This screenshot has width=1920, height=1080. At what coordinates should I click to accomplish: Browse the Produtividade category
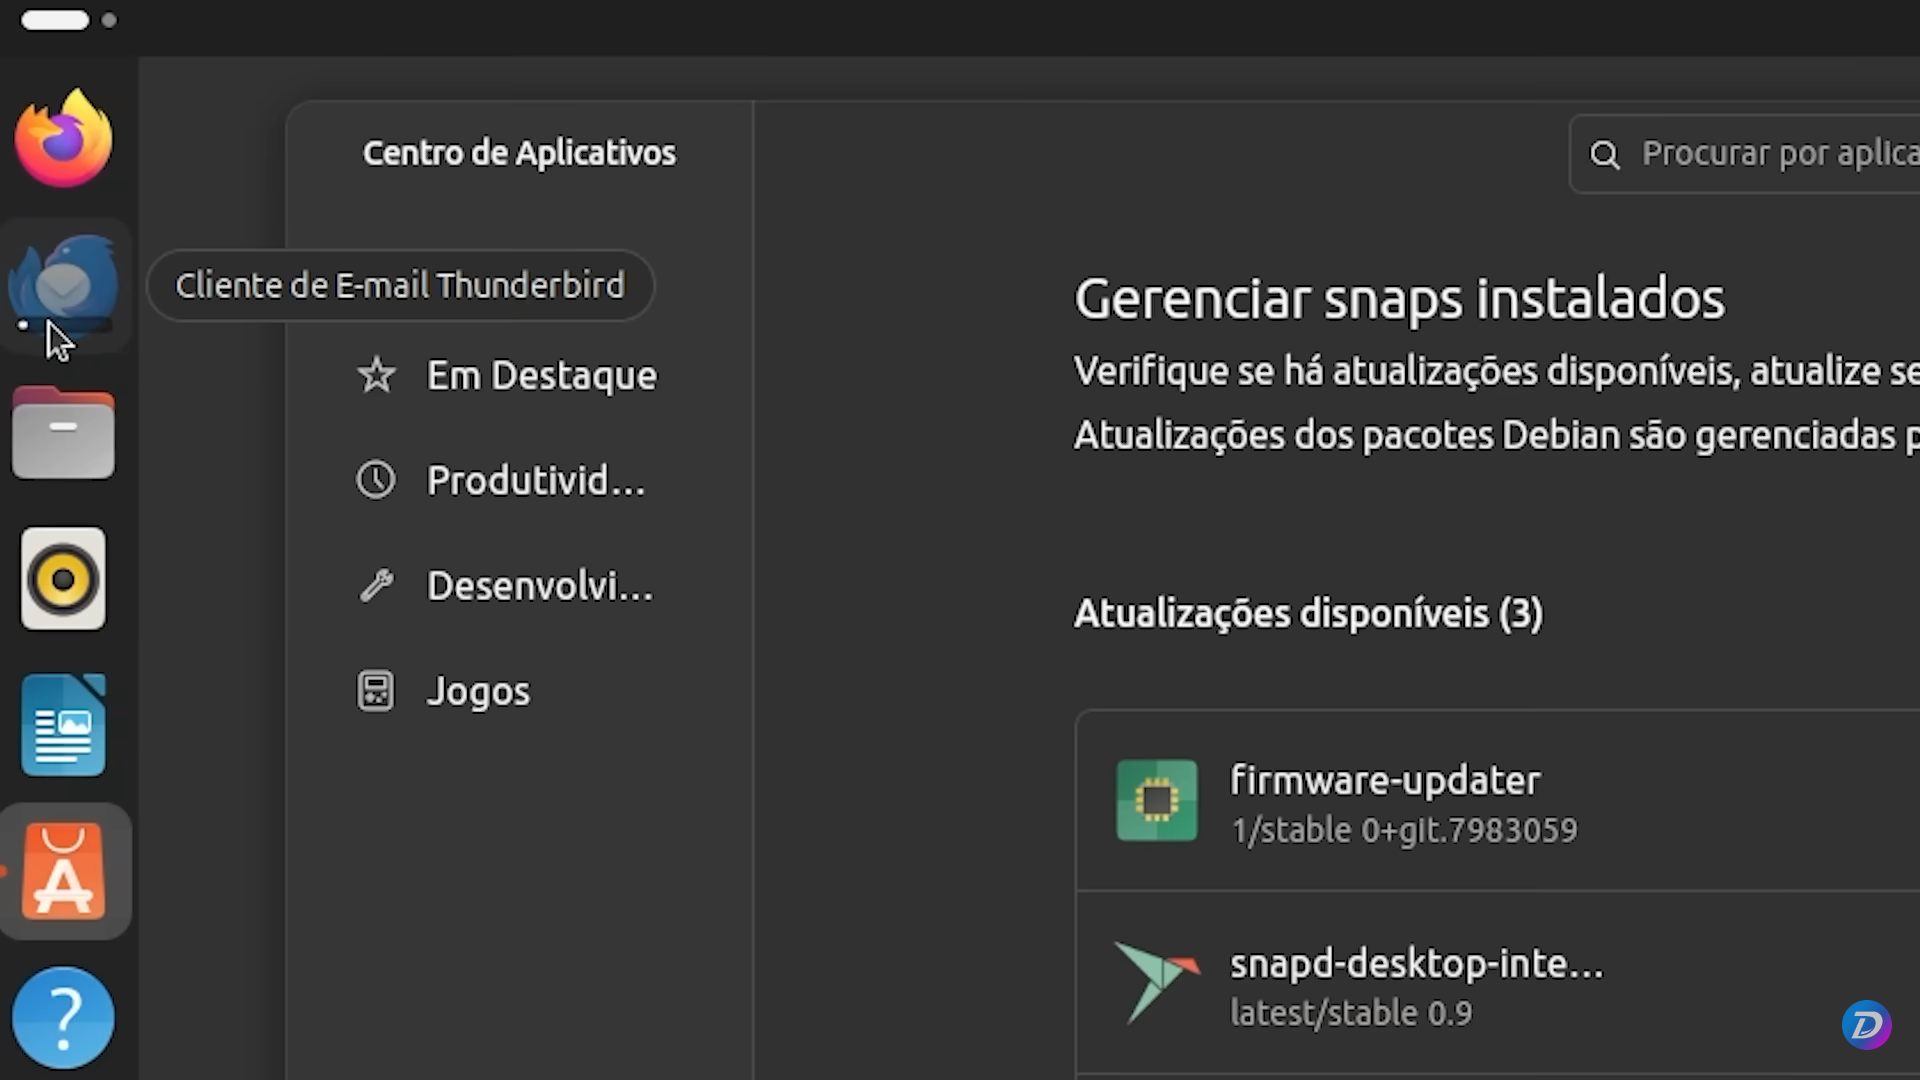536,480
